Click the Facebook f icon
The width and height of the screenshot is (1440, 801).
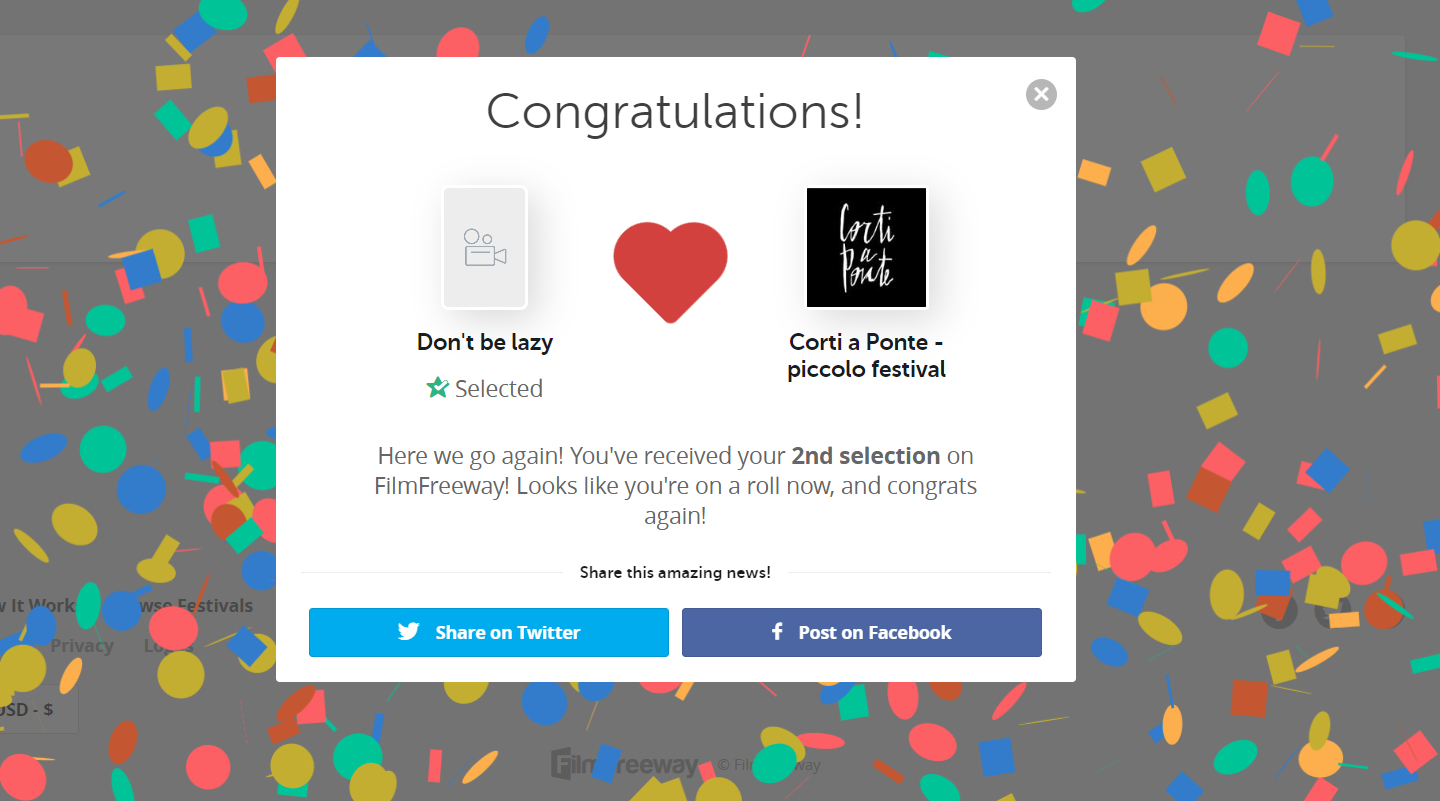[777, 632]
